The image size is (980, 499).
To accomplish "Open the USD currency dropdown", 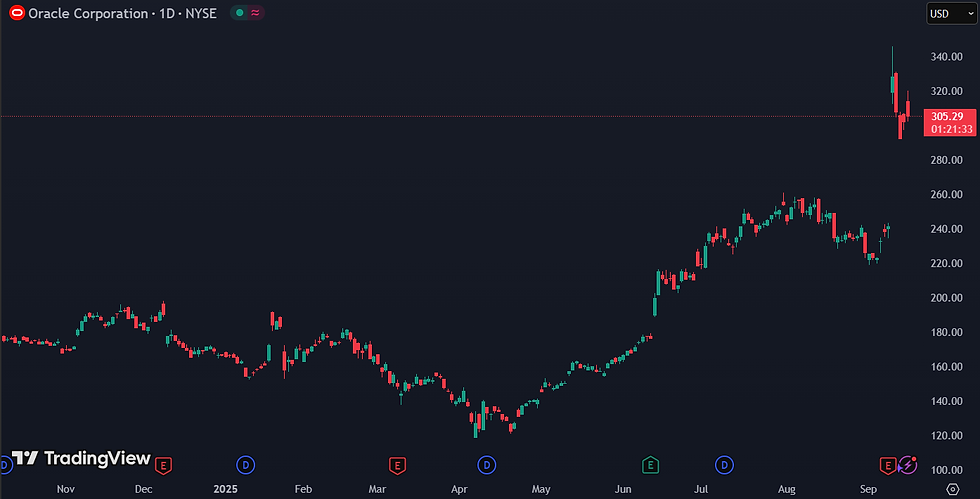I will (951, 14).
